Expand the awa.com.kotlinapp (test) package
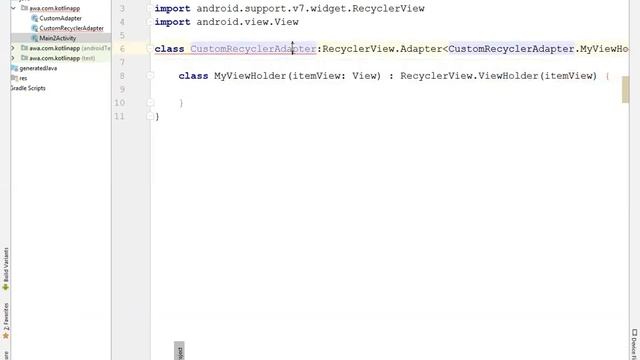This screenshot has width=640, height=360. click(x=13, y=58)
